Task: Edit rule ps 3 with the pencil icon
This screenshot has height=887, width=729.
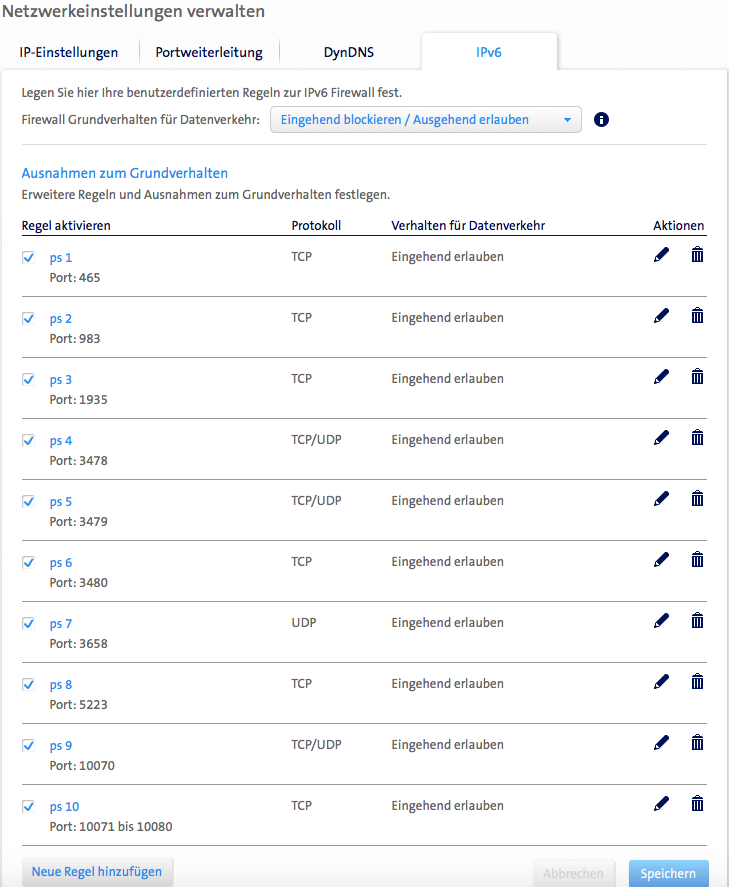Action: point(661,377)
